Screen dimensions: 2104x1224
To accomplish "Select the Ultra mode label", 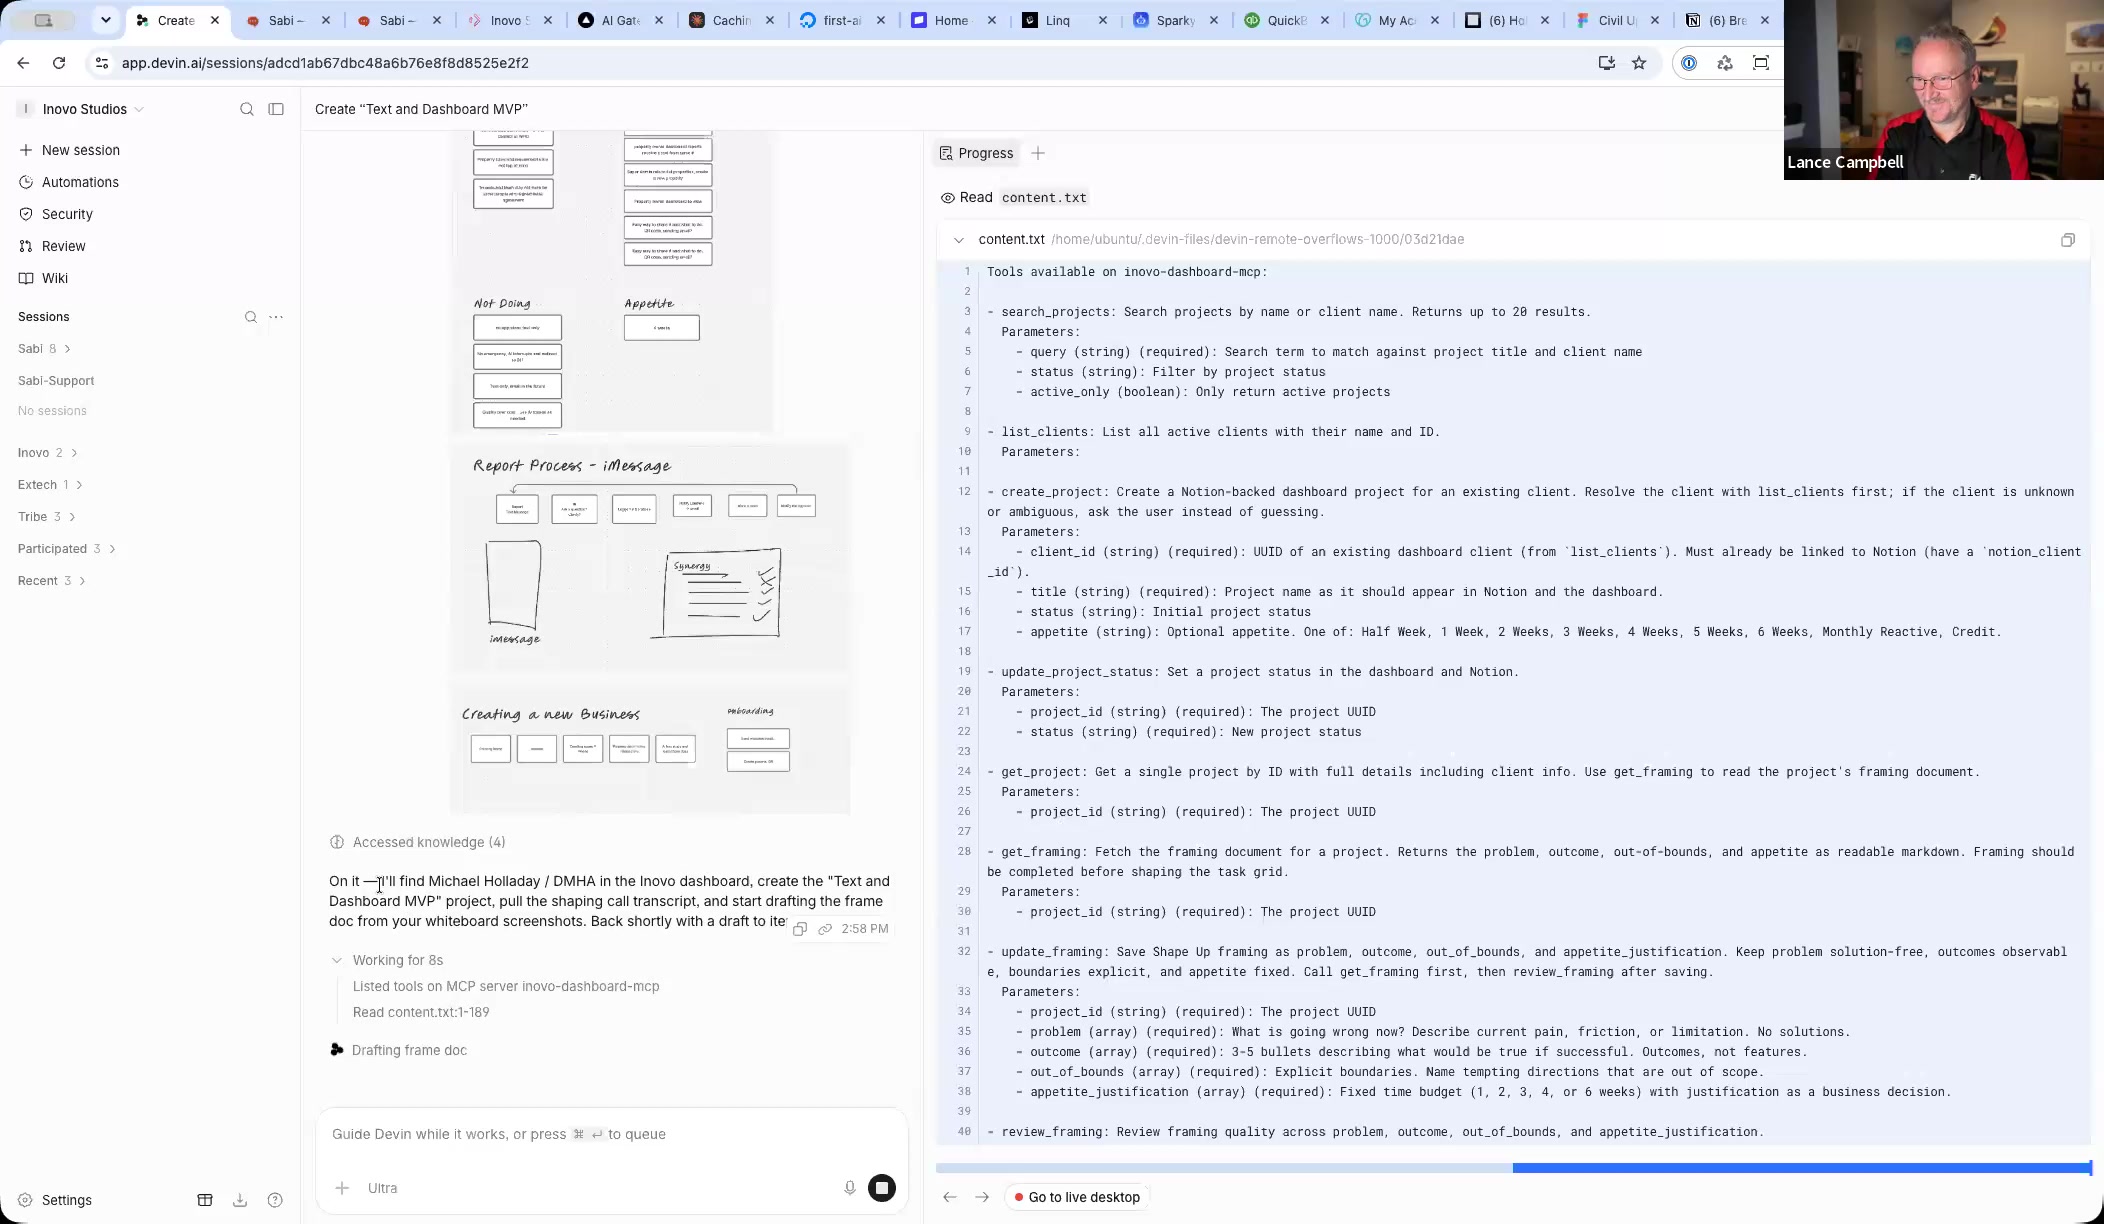I will [x=382, y=1188].
